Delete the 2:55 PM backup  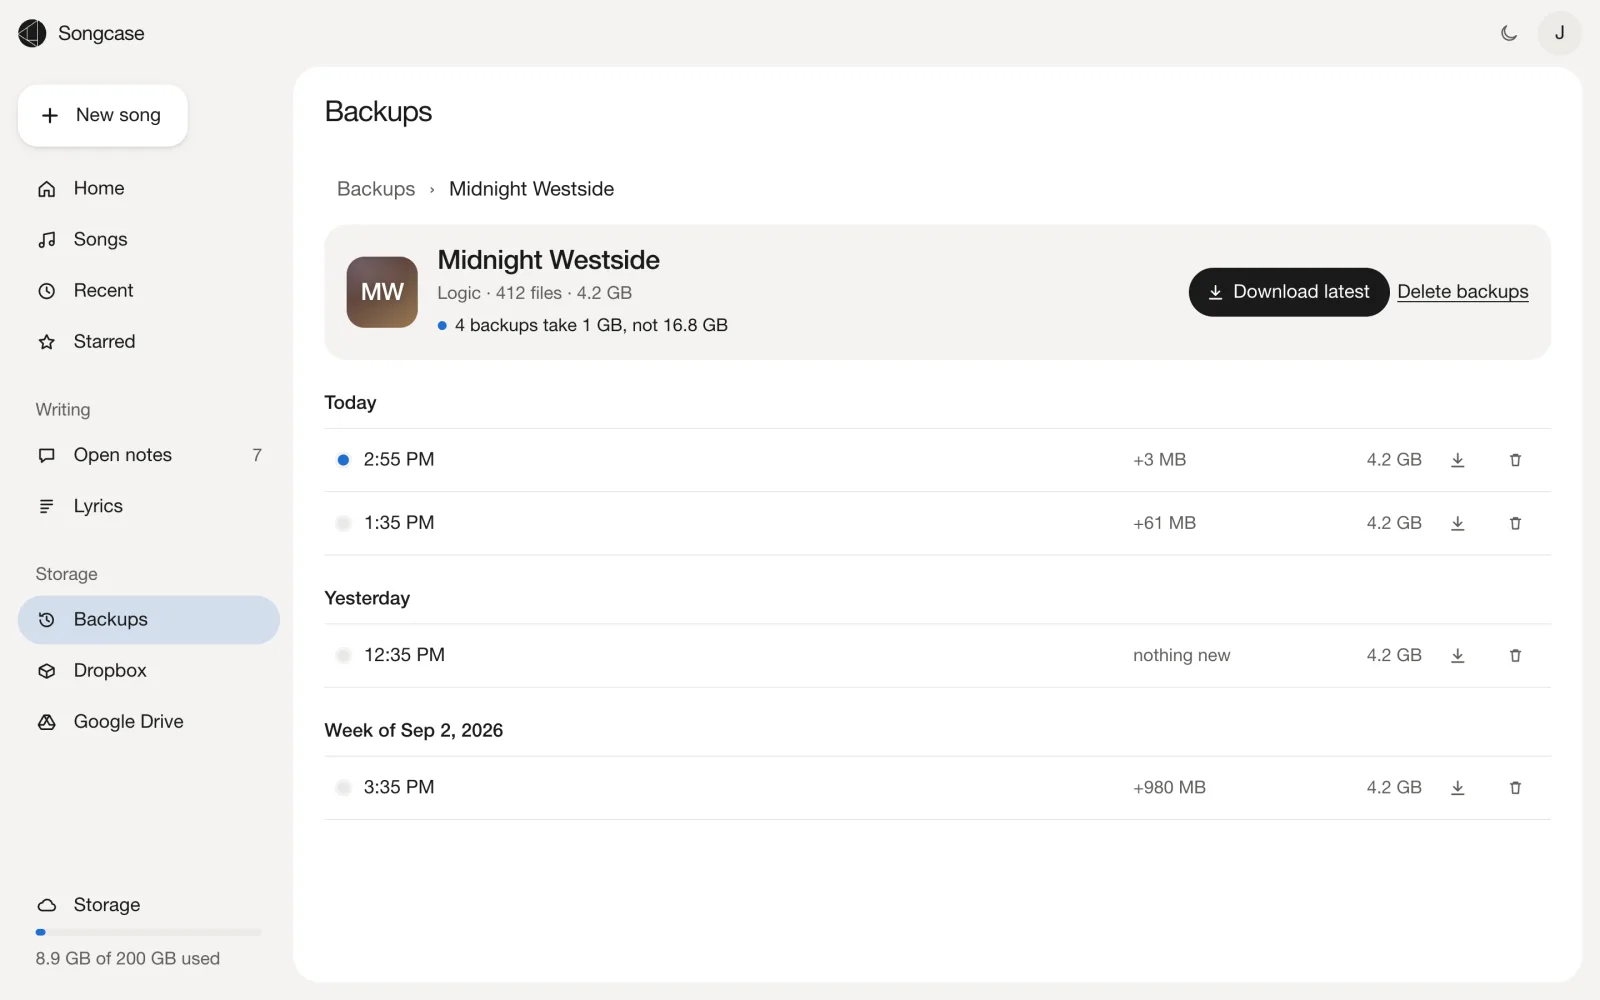1515,460
